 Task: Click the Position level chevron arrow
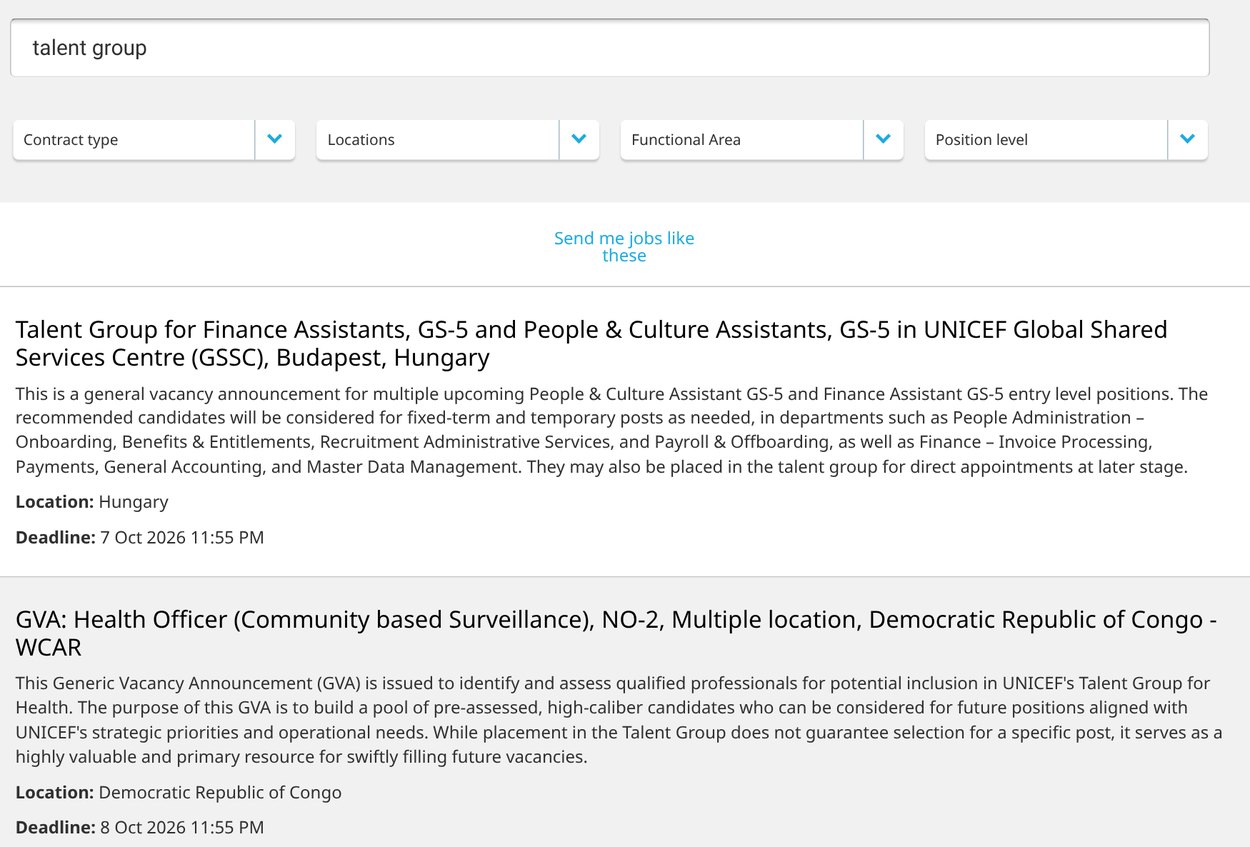pyautogui.click(x=1187, y=140)
